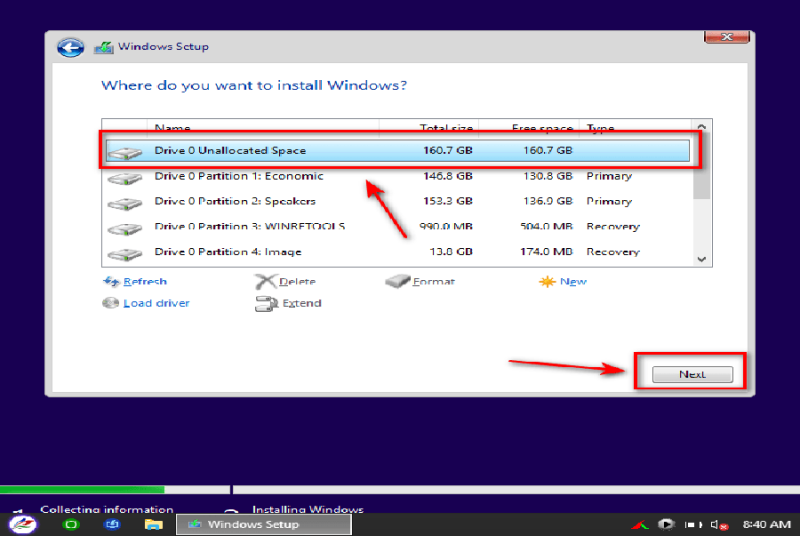Click the 153.3 GB total size cell
Screen dimensions: 800x536
pos(447,201)
